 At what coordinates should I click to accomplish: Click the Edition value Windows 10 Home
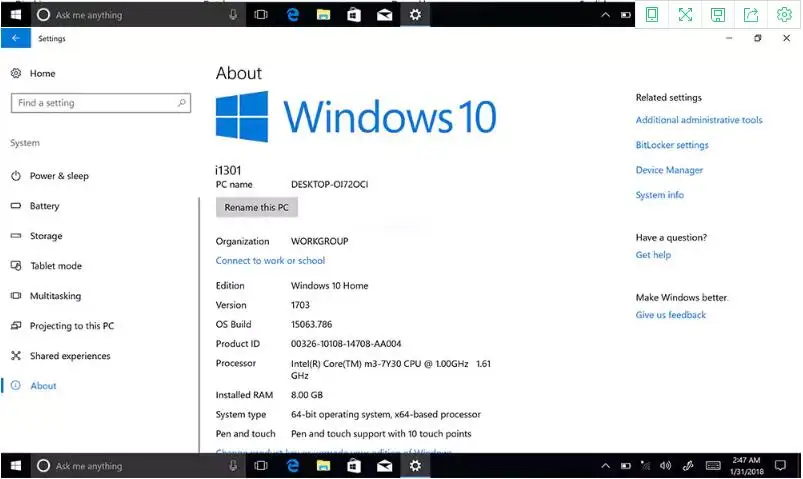pos(329,285)
